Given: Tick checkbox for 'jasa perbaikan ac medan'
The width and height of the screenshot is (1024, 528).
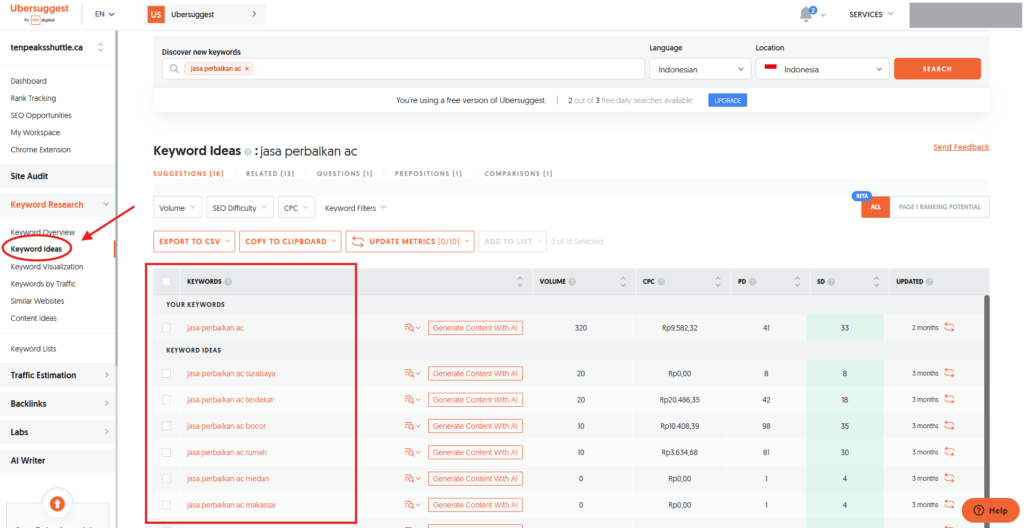Looking at the screenshot, I should click(x=167, y=479).
